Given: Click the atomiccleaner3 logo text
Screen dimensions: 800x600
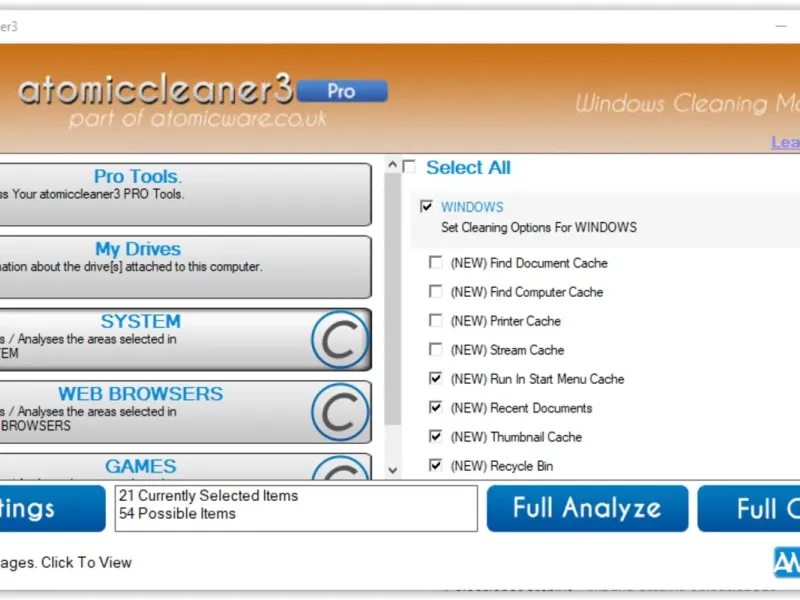Looking at the screenshot, I should 156,89.
